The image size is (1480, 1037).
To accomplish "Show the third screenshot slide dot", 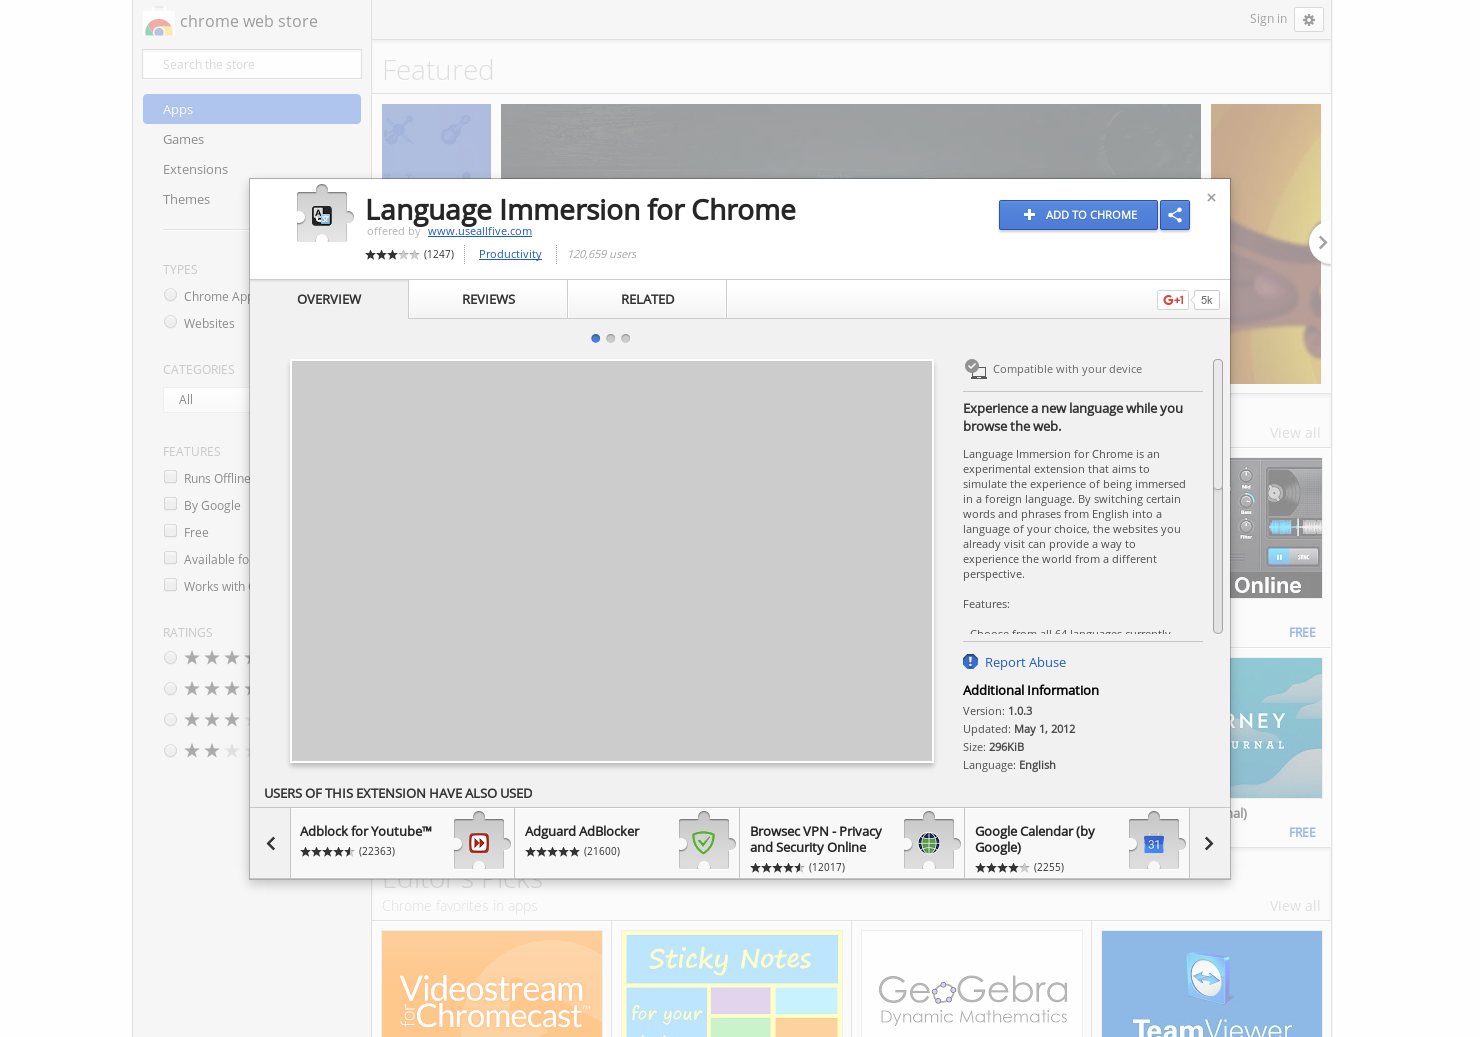I will click(x=626, y=338).
